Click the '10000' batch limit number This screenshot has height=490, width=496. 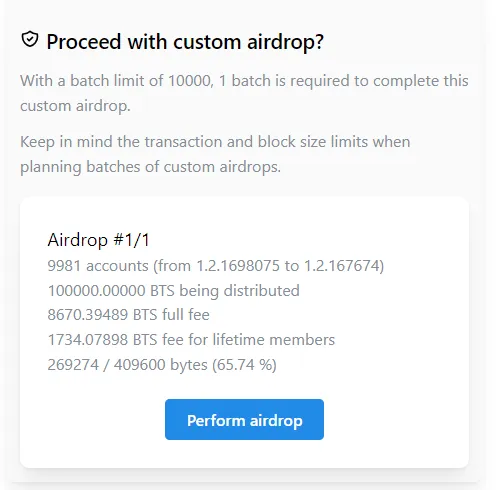click(190, 81)
